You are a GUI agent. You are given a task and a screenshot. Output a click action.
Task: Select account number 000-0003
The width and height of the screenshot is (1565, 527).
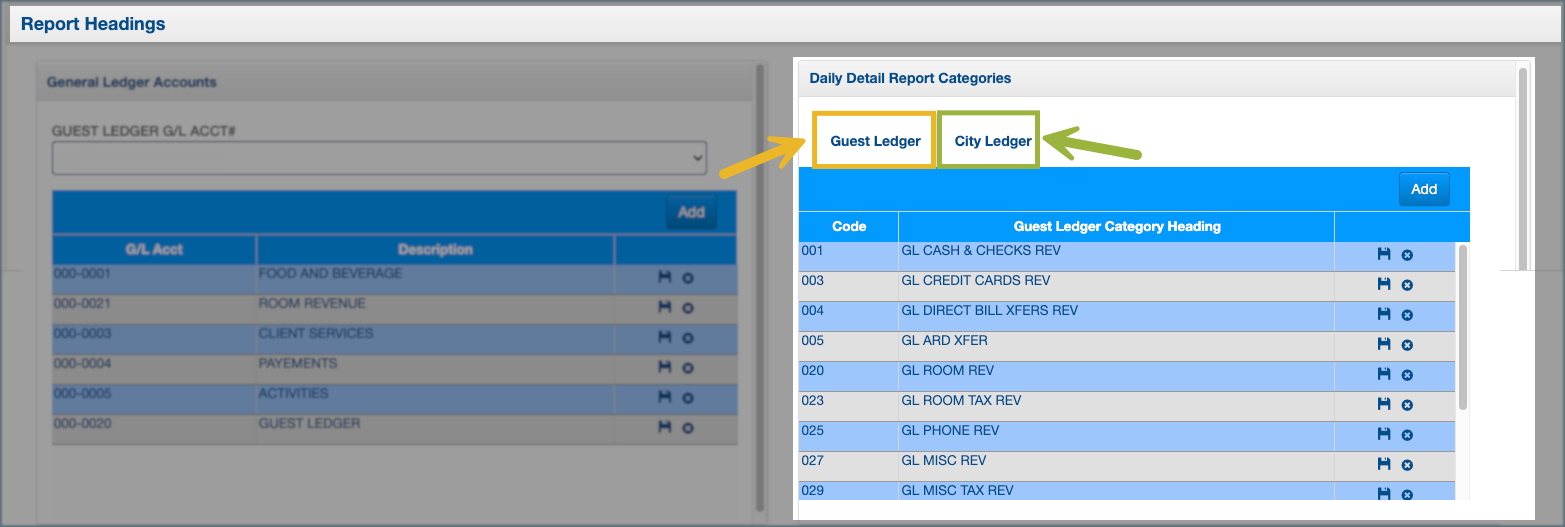point(154,339)
